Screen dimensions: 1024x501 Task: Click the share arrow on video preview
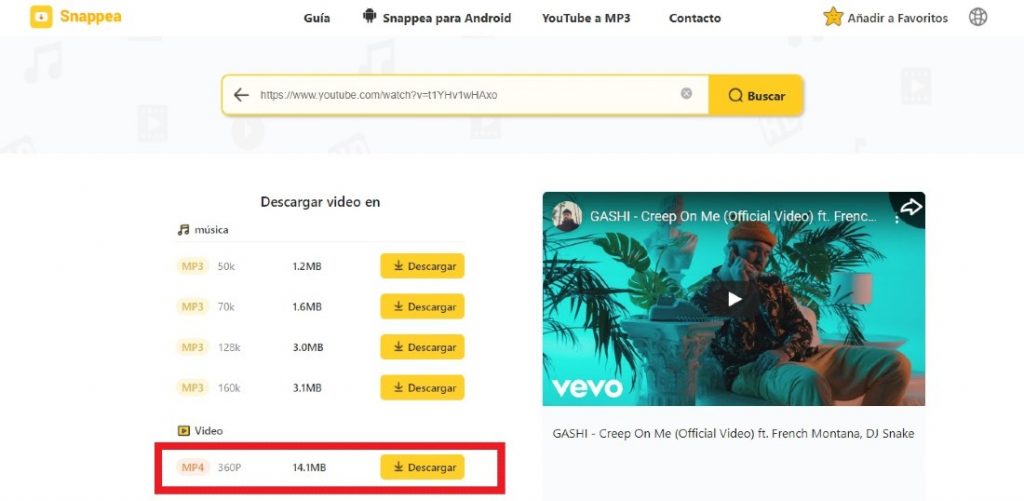click(910, 208)
